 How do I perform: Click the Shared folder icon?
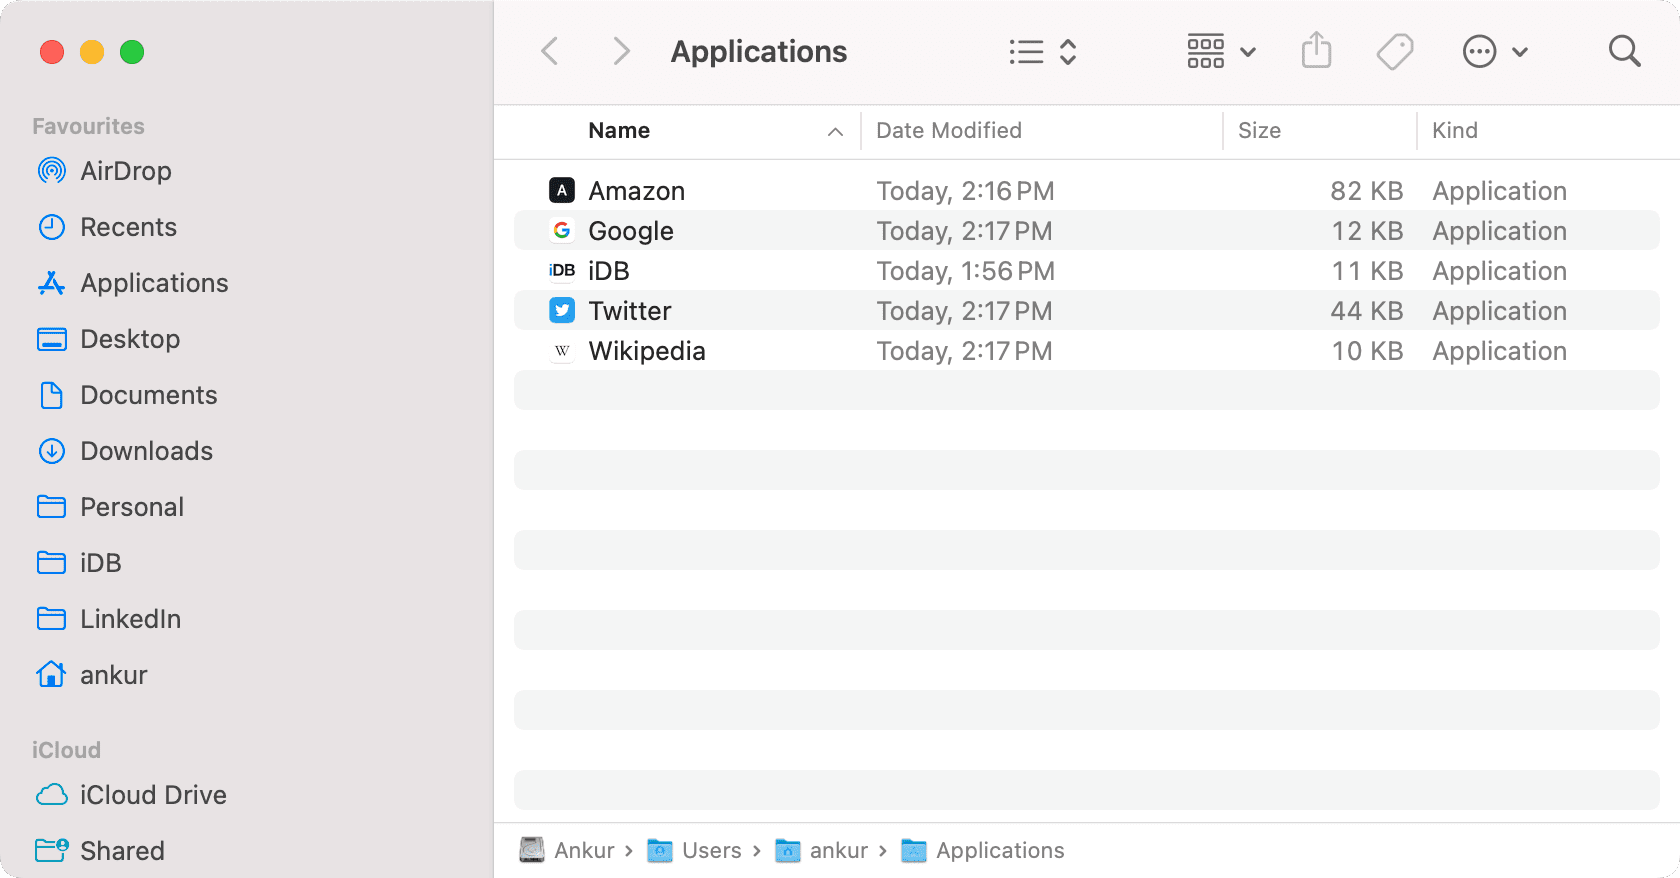pyautogui.click(x=52, y=850)
